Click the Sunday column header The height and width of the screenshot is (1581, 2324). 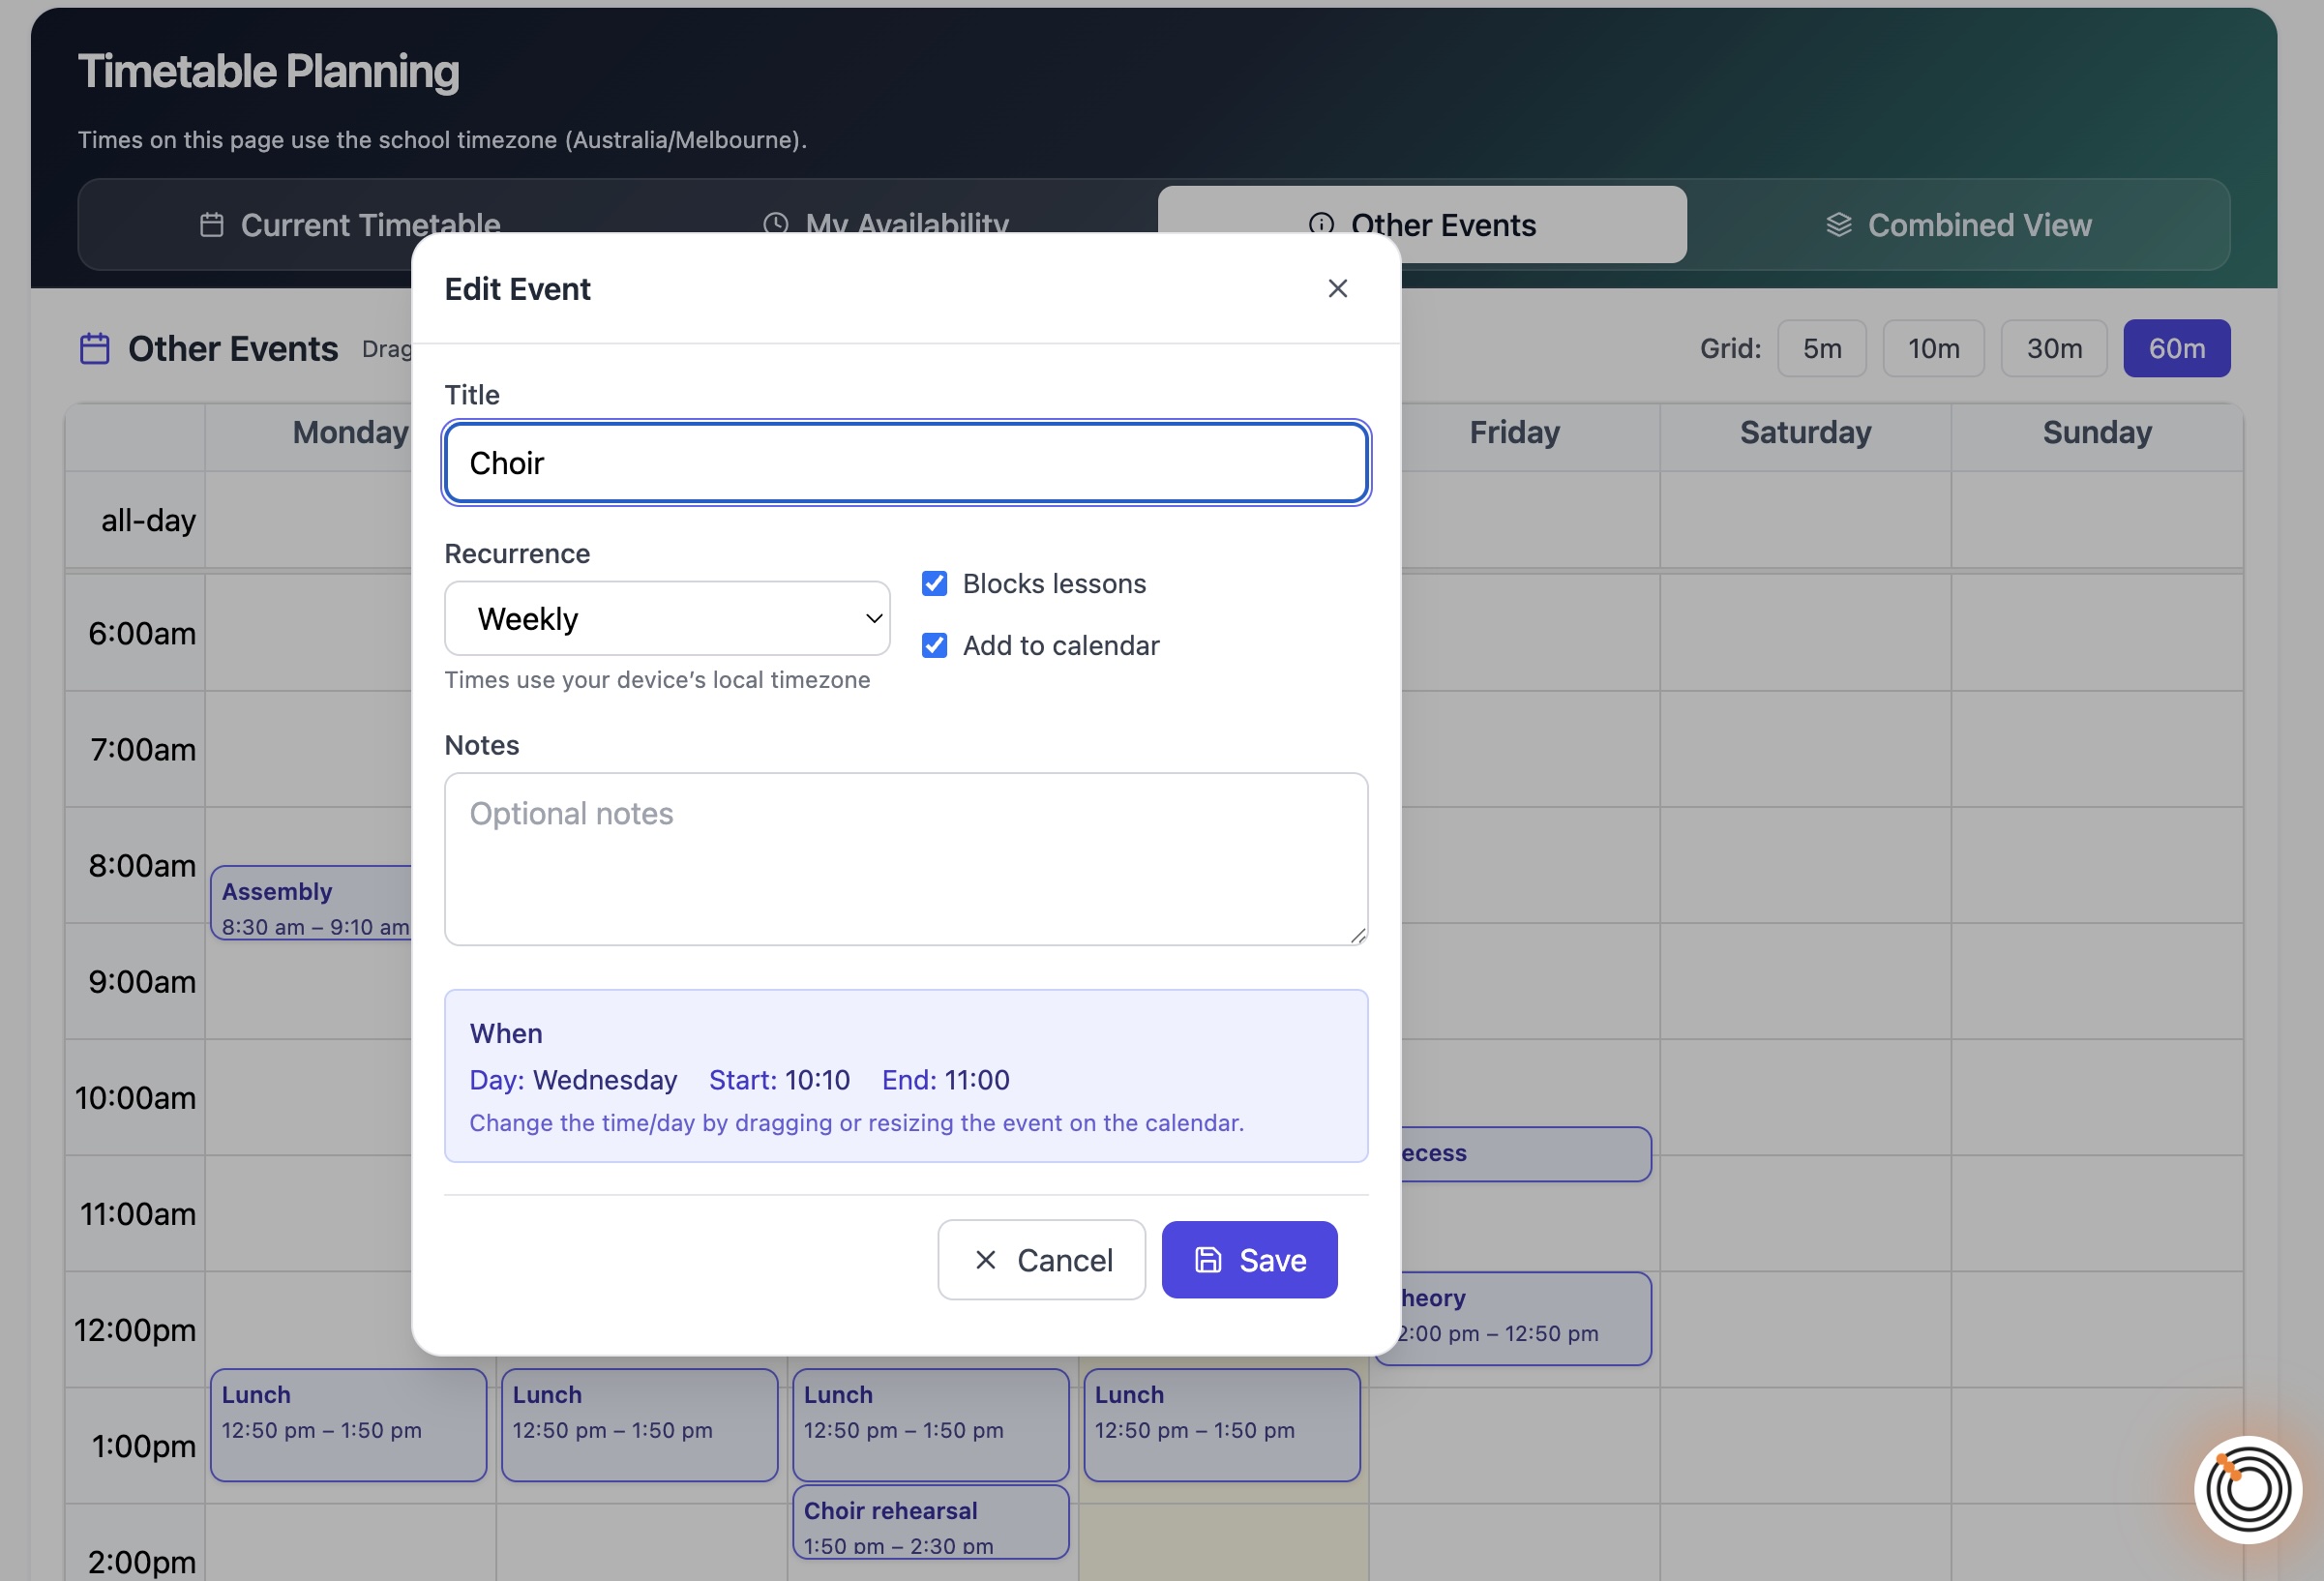click(2096, 432)
